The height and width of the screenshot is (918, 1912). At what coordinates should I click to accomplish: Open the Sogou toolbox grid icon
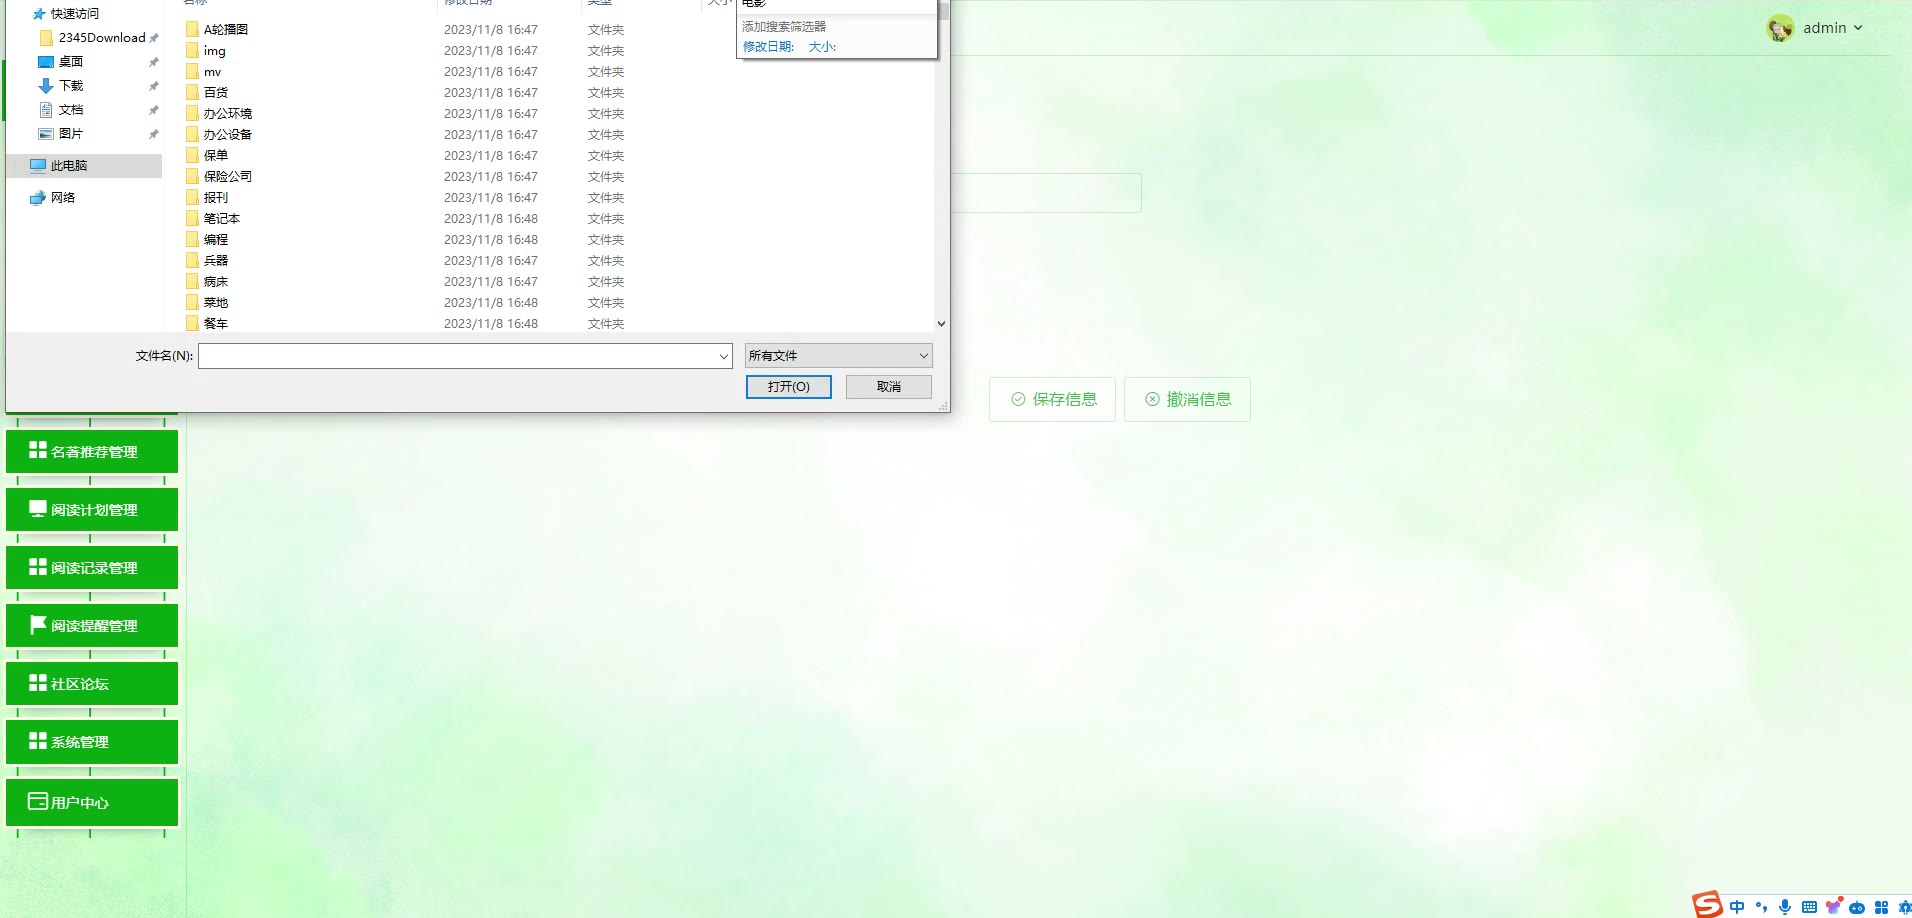pos(1881,907)
